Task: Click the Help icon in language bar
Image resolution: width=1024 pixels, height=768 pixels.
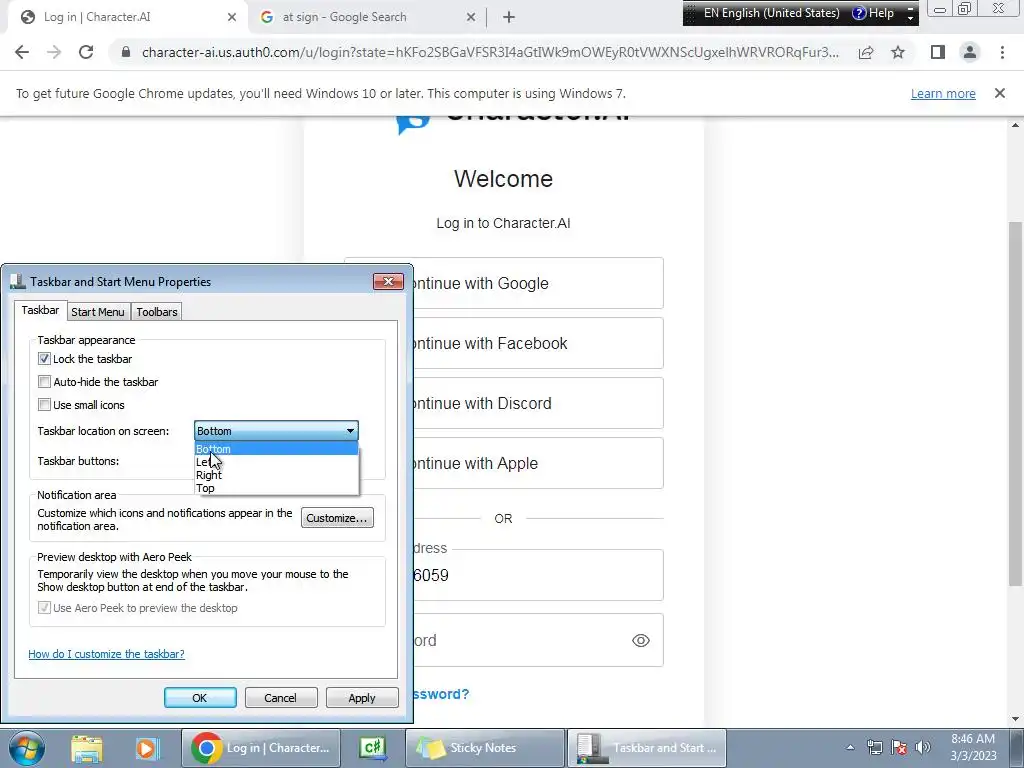Action: point(873,13)
